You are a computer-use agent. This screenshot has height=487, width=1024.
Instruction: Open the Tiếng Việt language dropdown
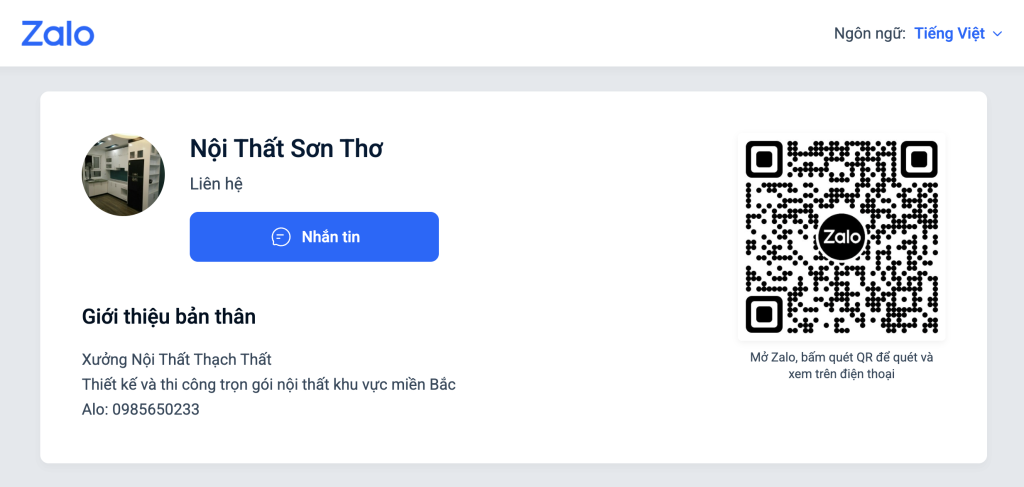[x=949, y=34]
